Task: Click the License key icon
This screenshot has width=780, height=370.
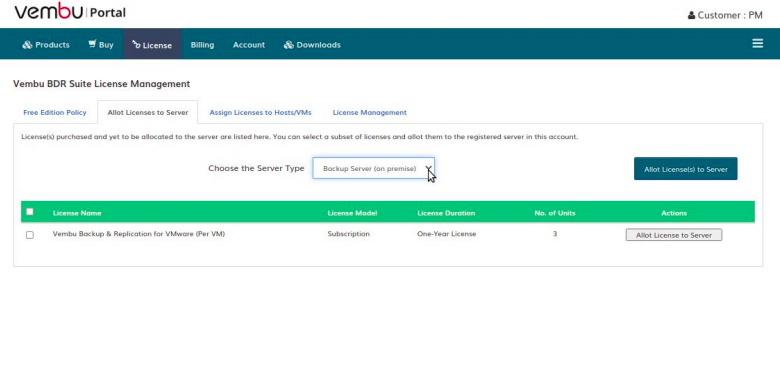Action: point(136,45)
